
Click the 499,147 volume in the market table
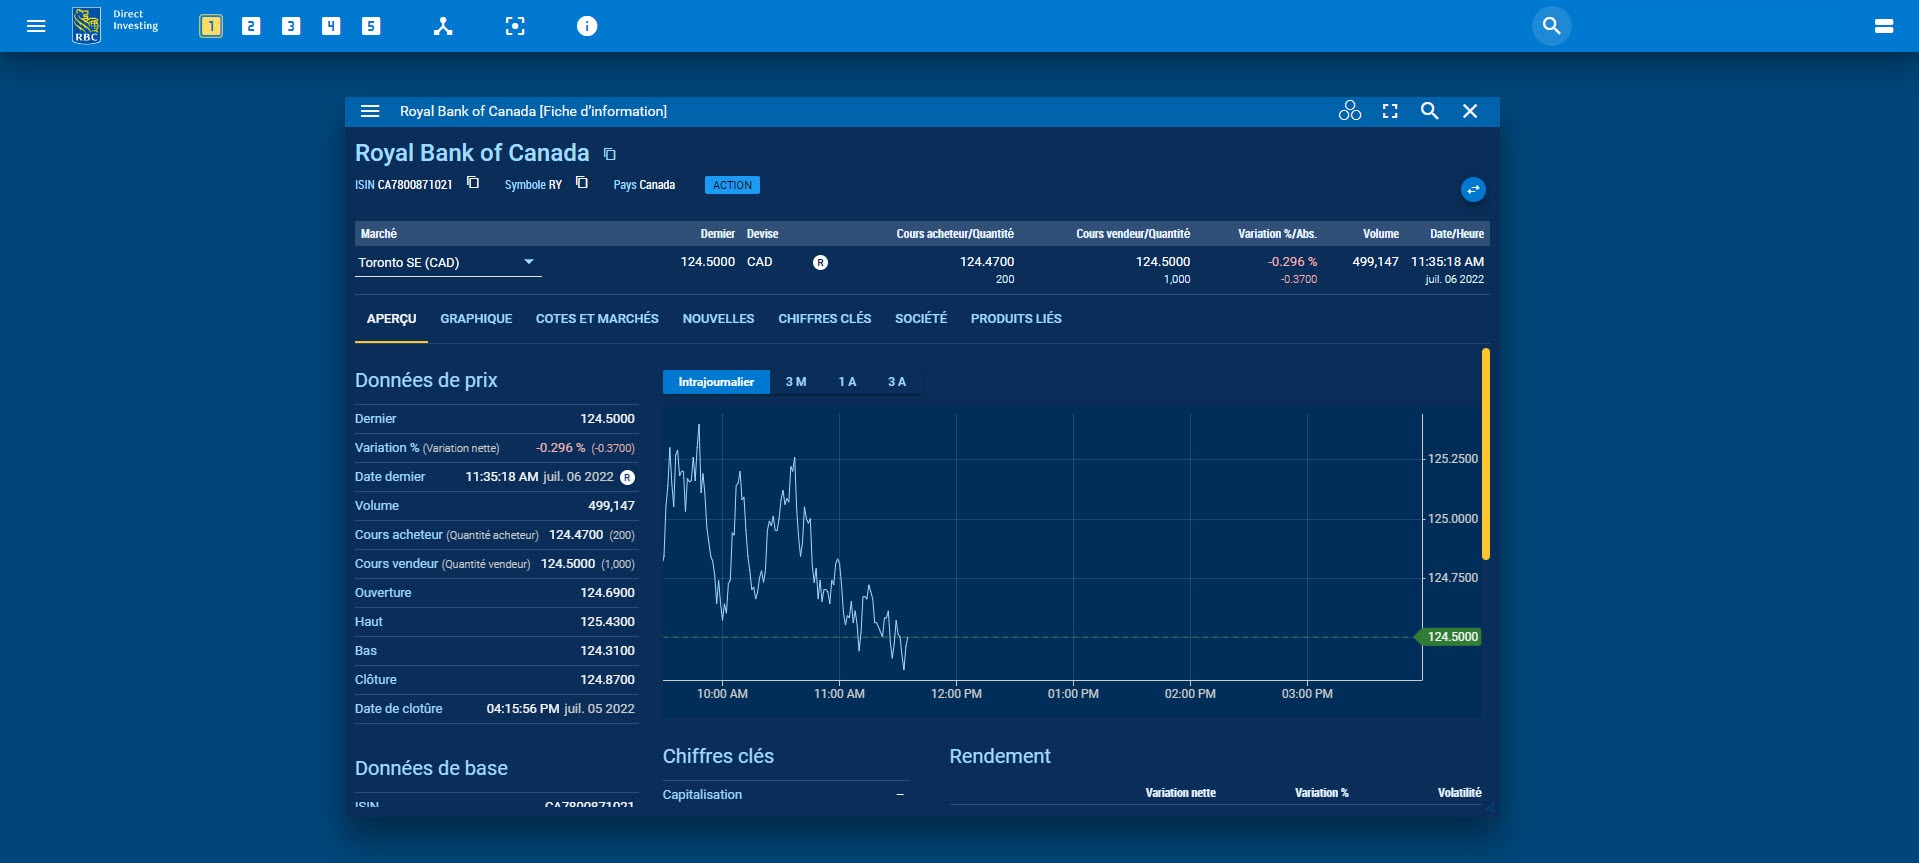(1375, 262)
